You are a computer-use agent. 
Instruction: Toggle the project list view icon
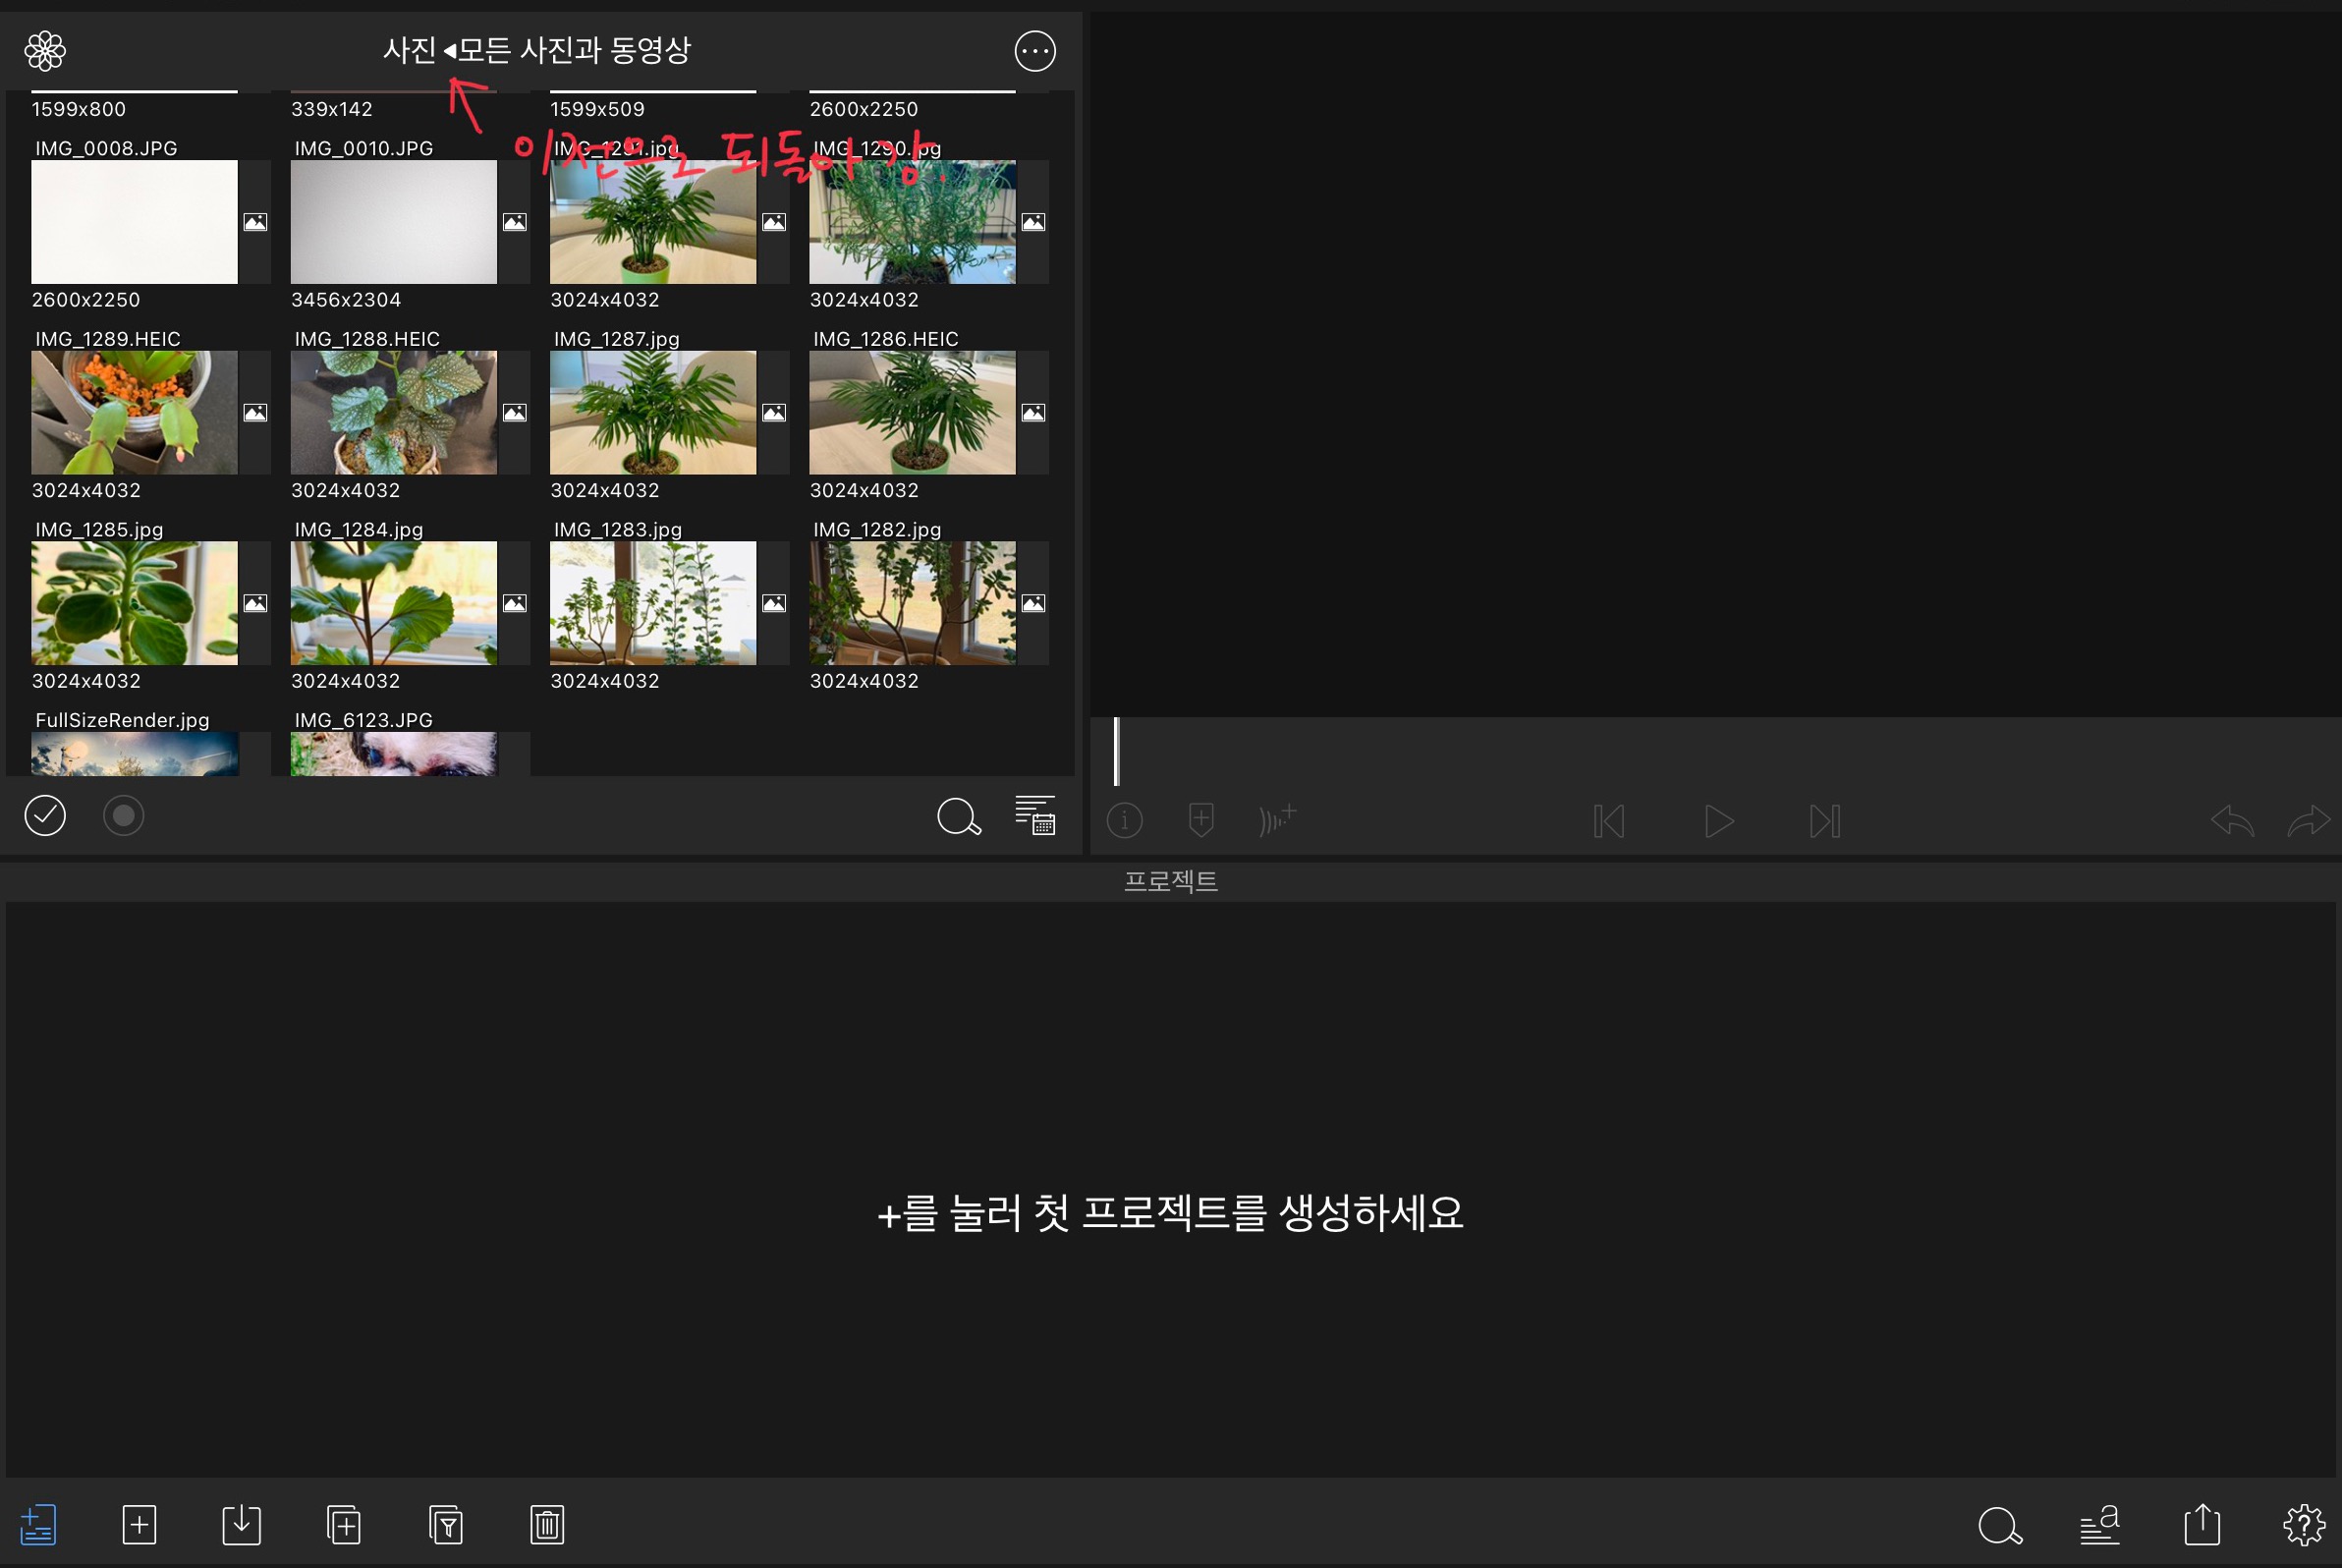tap(38, 1525)
